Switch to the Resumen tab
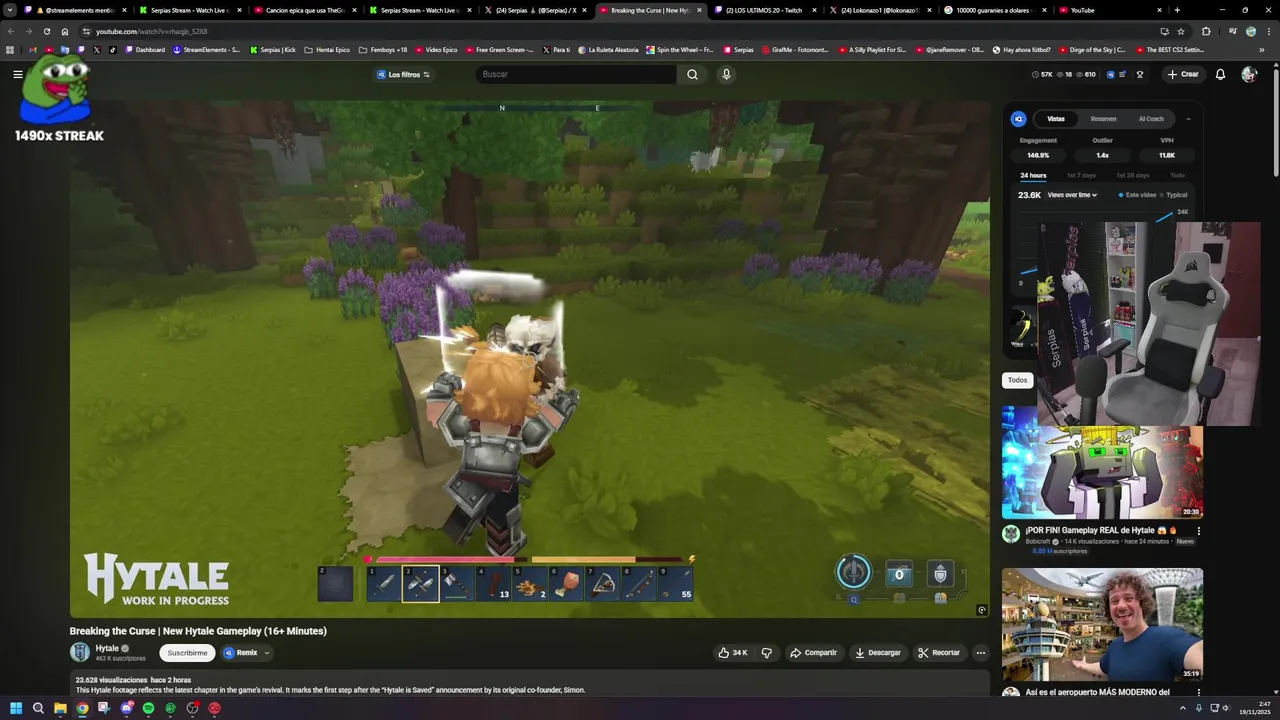Viewport: 1280px width, 720px height. pyautogui.click(x=1103, y=119)
